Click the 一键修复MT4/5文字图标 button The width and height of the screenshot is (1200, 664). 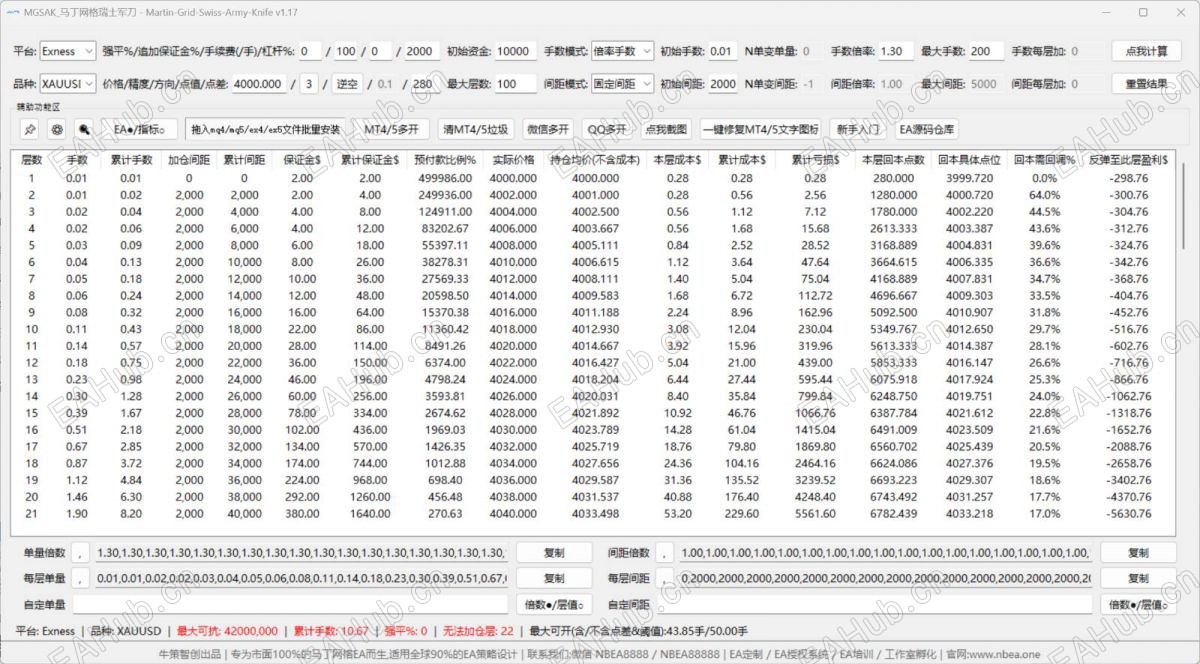761,130
